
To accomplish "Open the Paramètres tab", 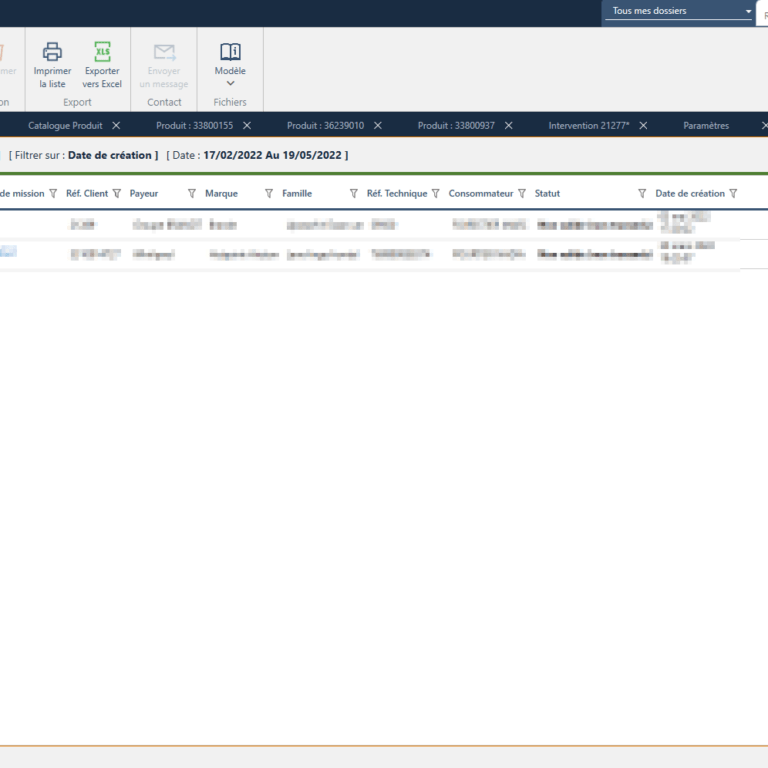I will (x=706, y=126).
